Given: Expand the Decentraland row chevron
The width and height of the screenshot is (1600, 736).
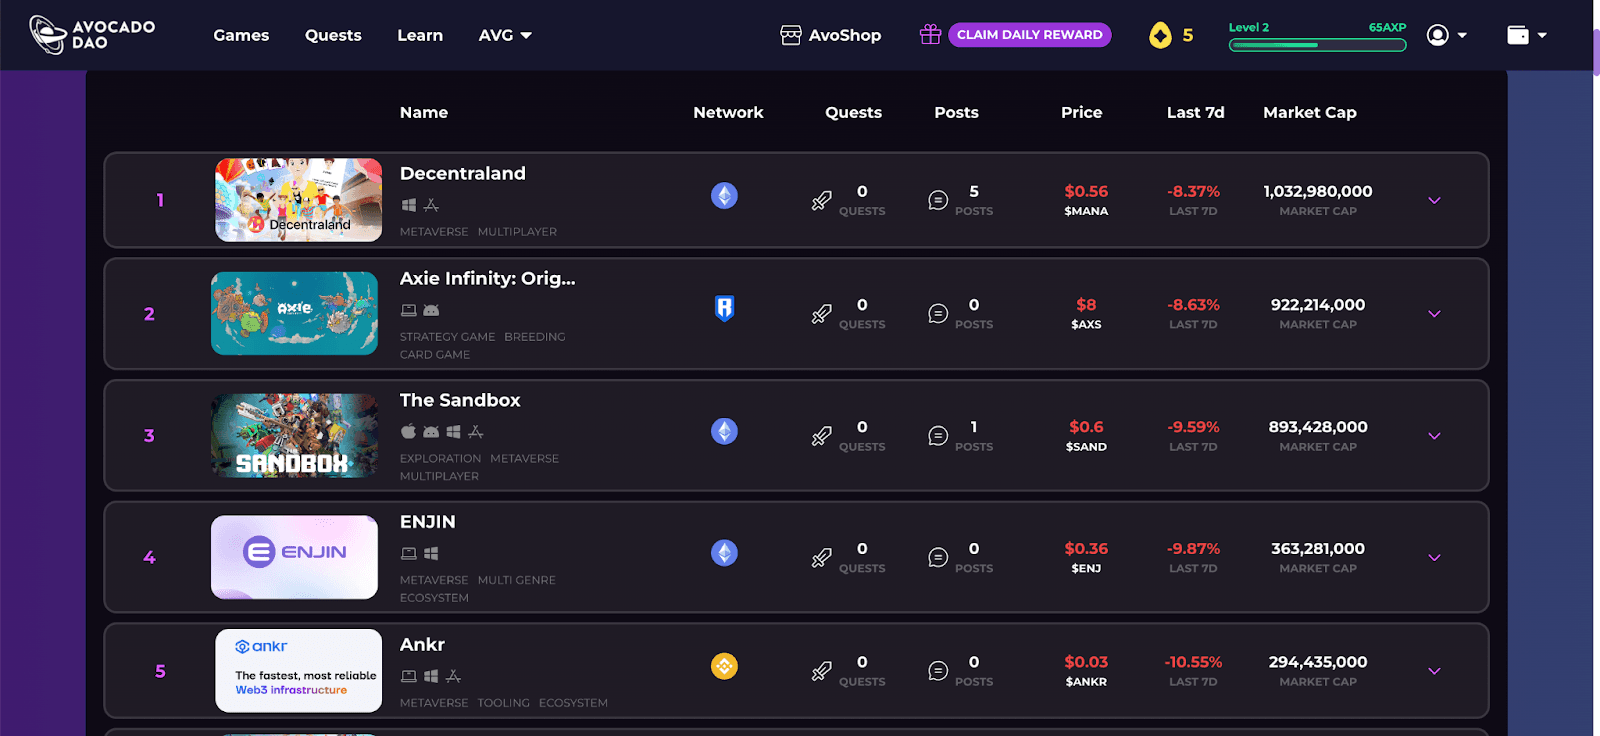Looking at the screenshot, I should [x=1434, y=200].
